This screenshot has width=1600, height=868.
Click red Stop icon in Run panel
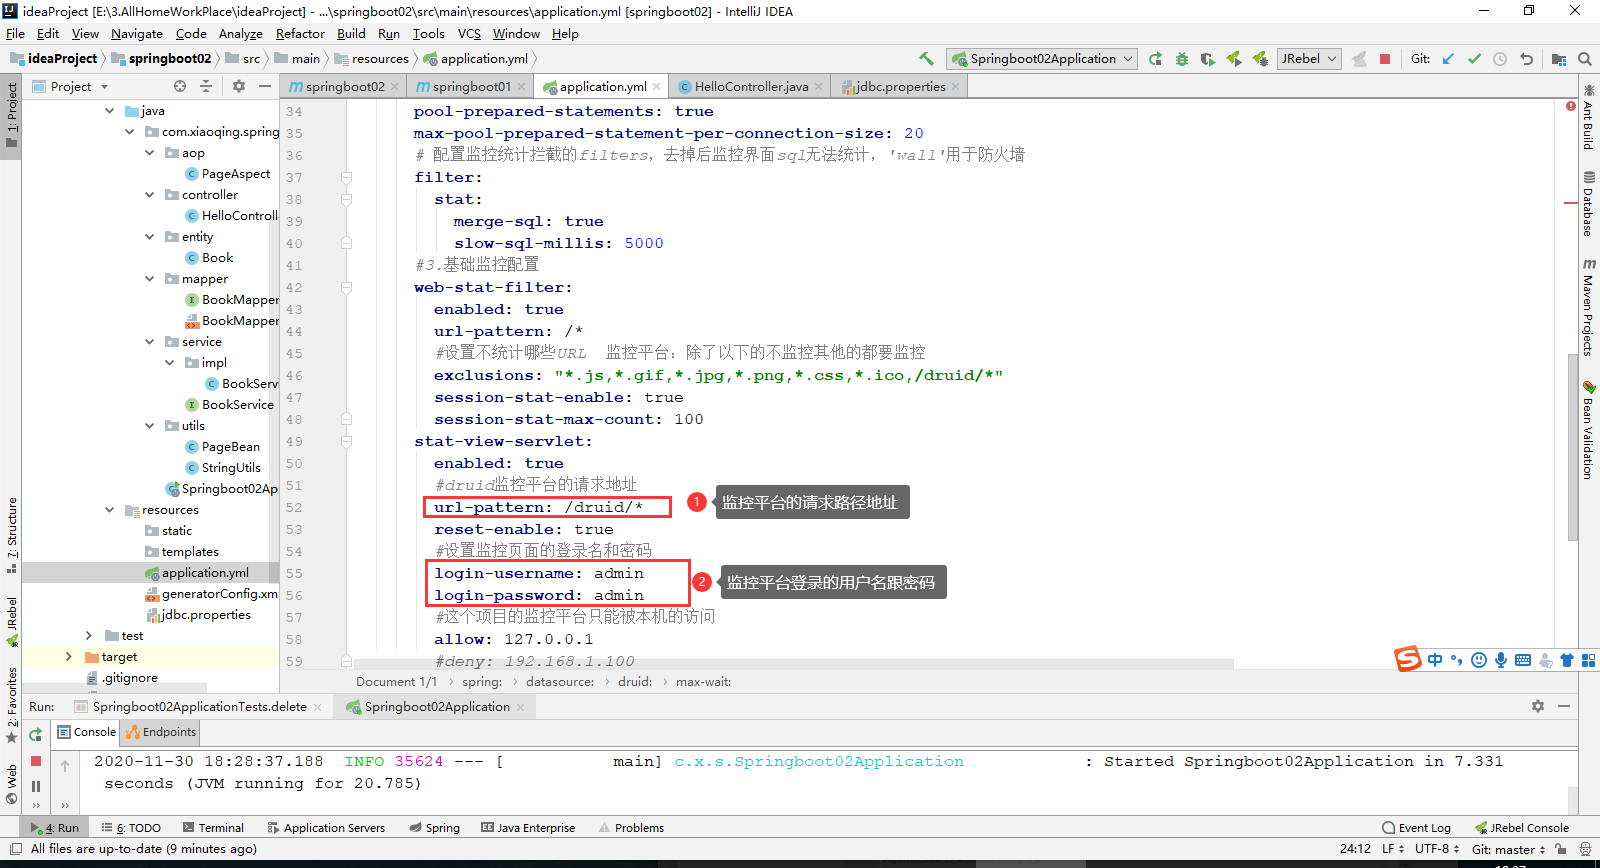click(x=36, y=761)
